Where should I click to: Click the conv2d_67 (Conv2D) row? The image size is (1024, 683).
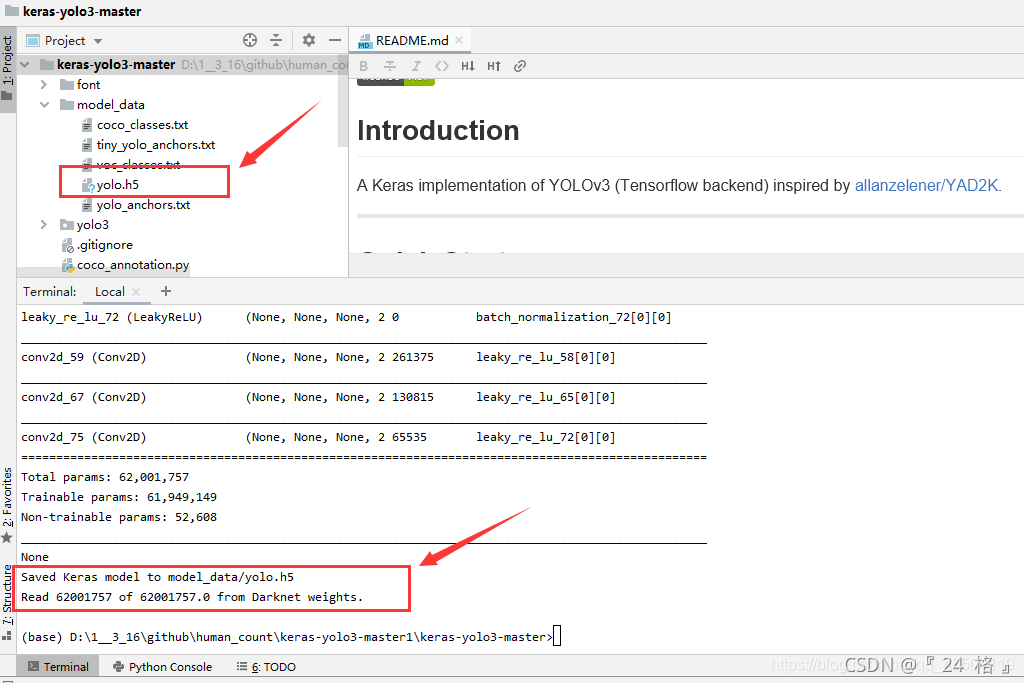point(318,397)
